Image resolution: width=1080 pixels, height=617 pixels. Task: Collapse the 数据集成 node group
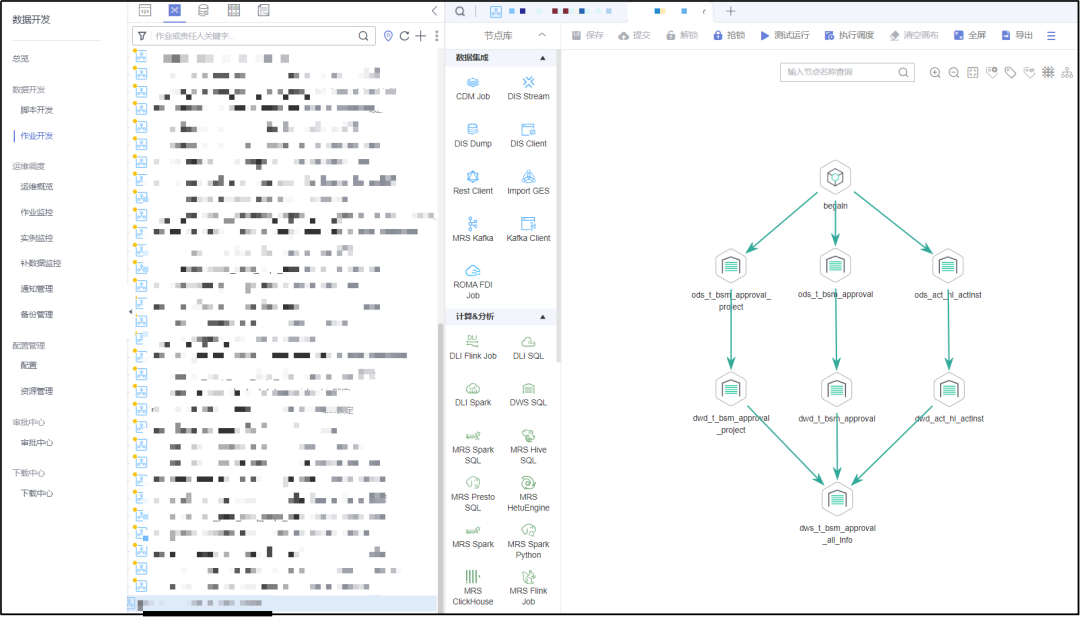tap(543, 58)
